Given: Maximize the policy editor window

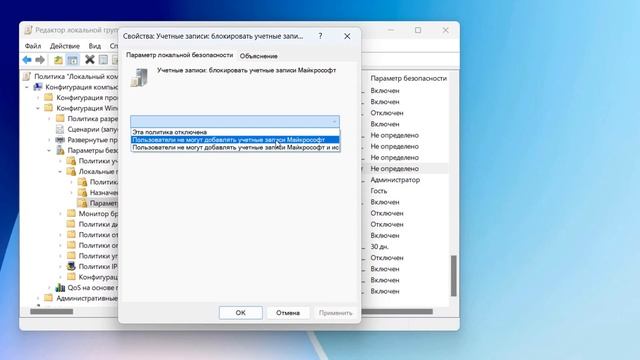Looking at the screenshot, I should tap(418, 30).
